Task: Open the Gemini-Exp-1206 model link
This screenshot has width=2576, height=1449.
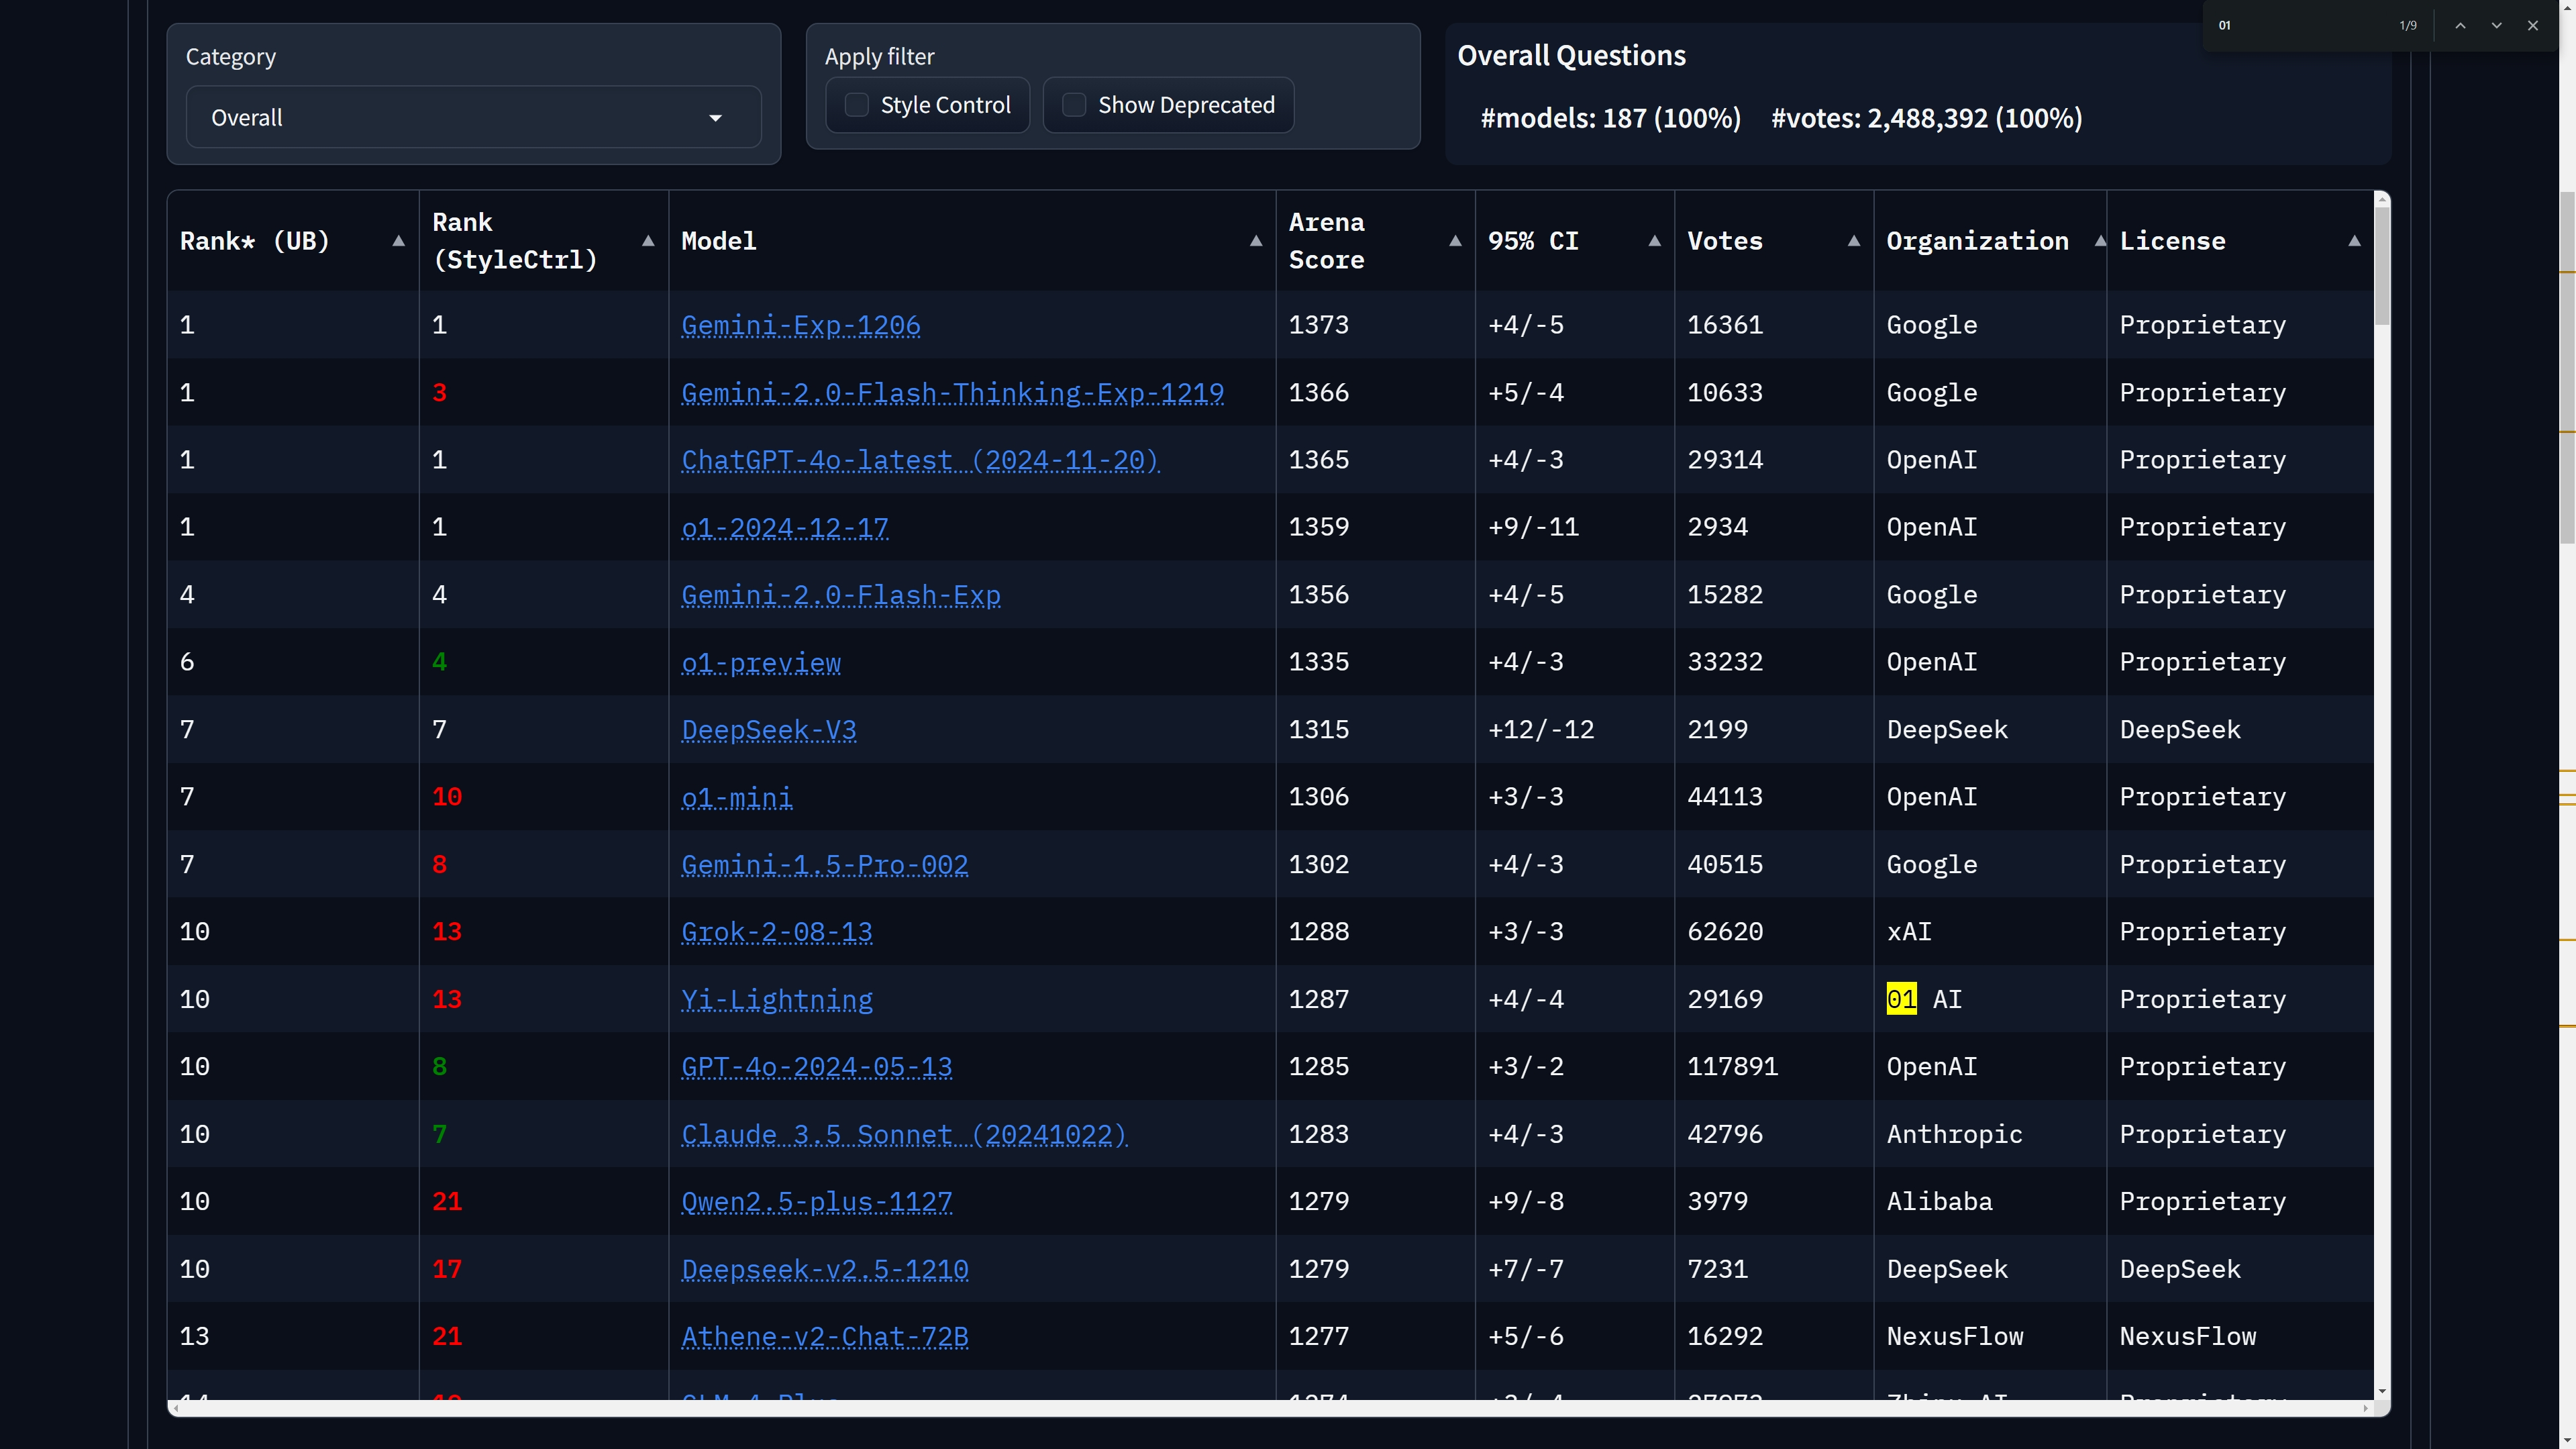Action: [x=800, y=325]
